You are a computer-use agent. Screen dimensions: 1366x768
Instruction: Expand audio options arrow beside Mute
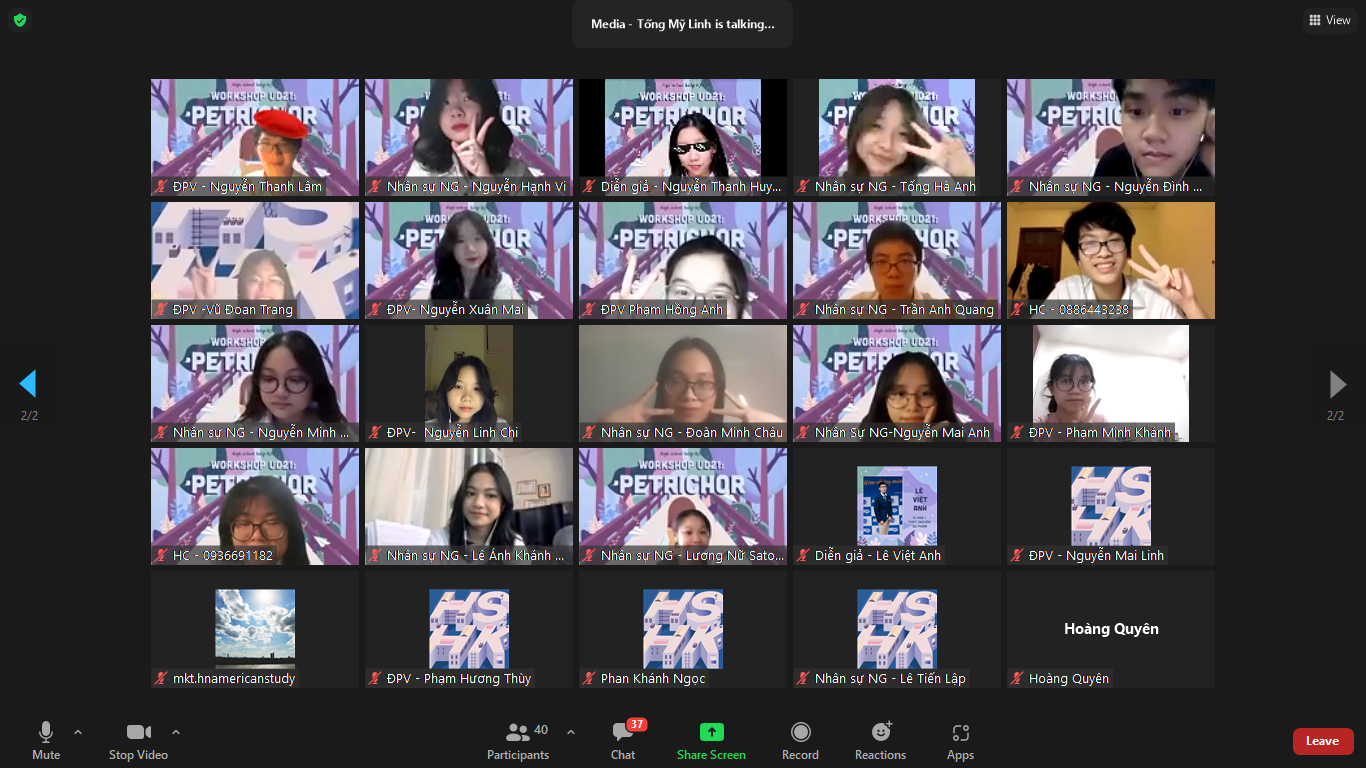coord(78,732)
